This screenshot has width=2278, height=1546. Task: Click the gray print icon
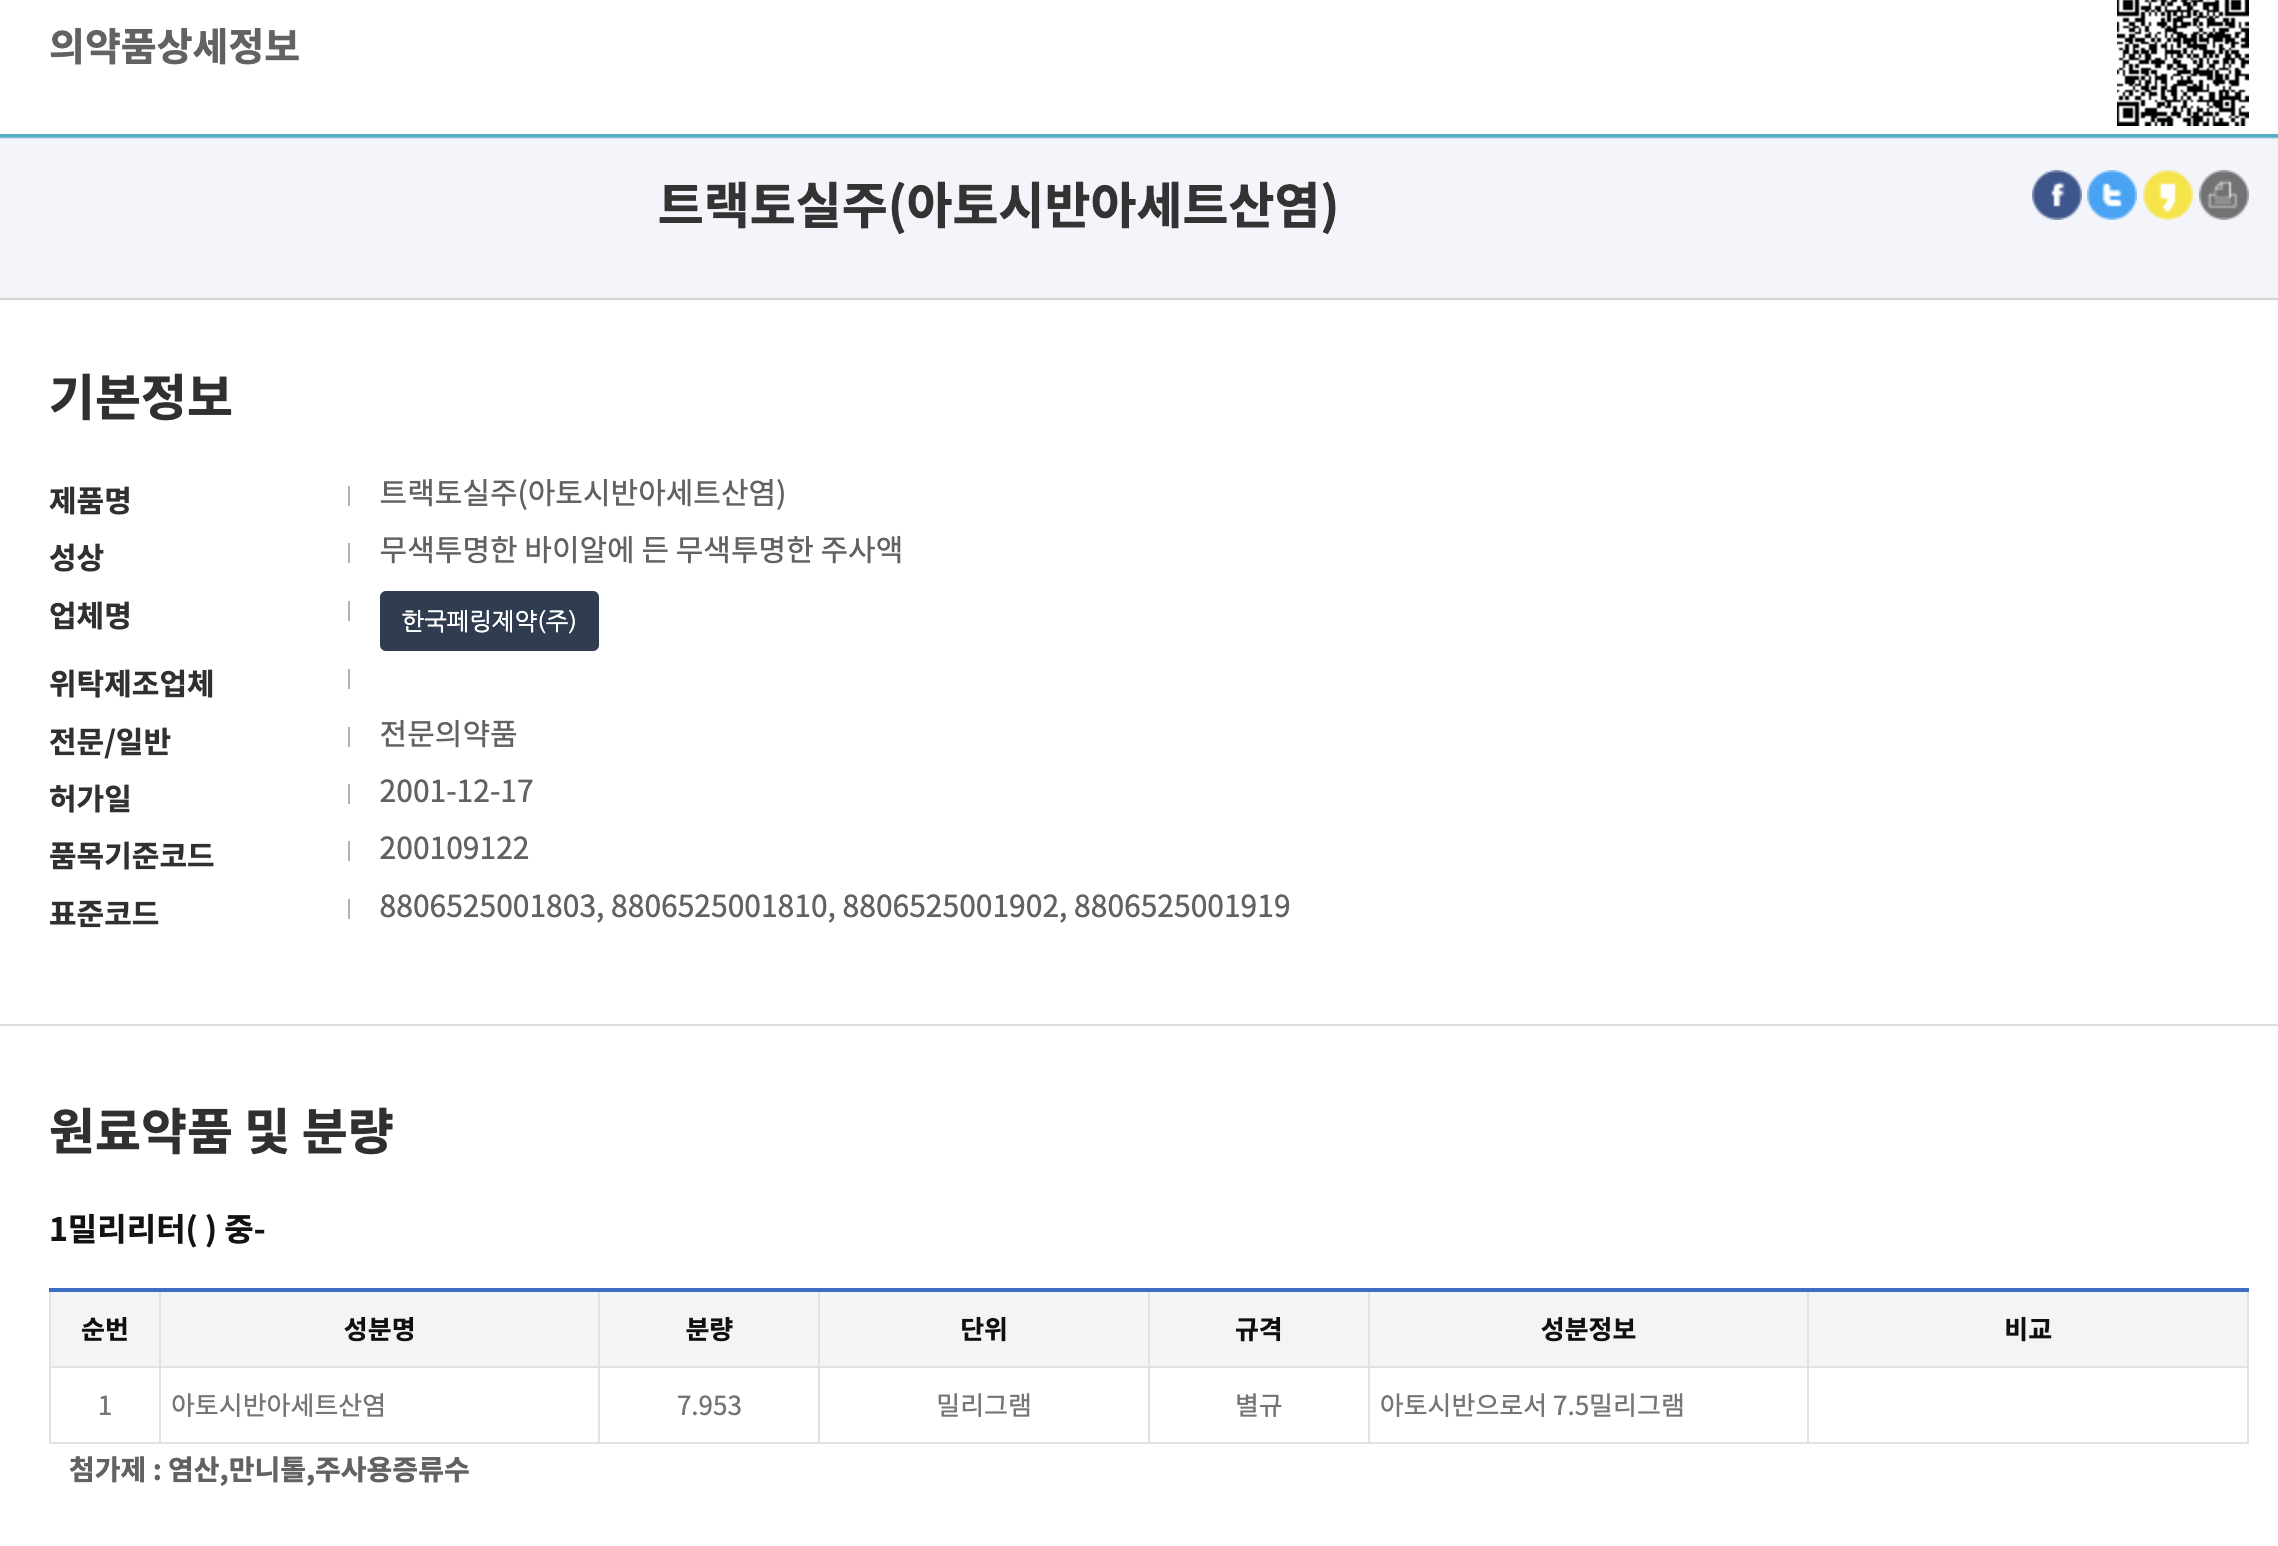(x=2223, y=195)
